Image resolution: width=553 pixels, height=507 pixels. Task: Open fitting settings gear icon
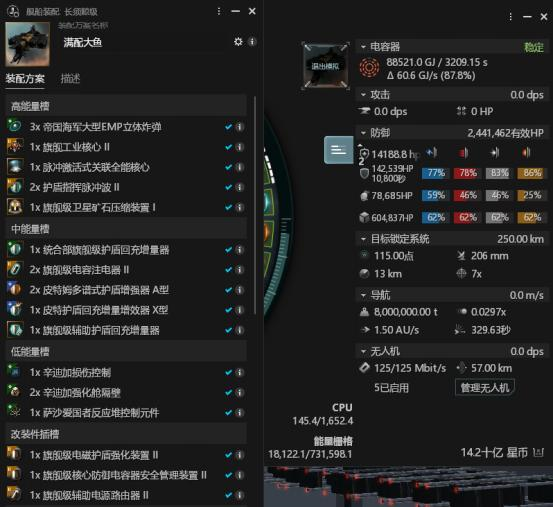pos(238,42)
